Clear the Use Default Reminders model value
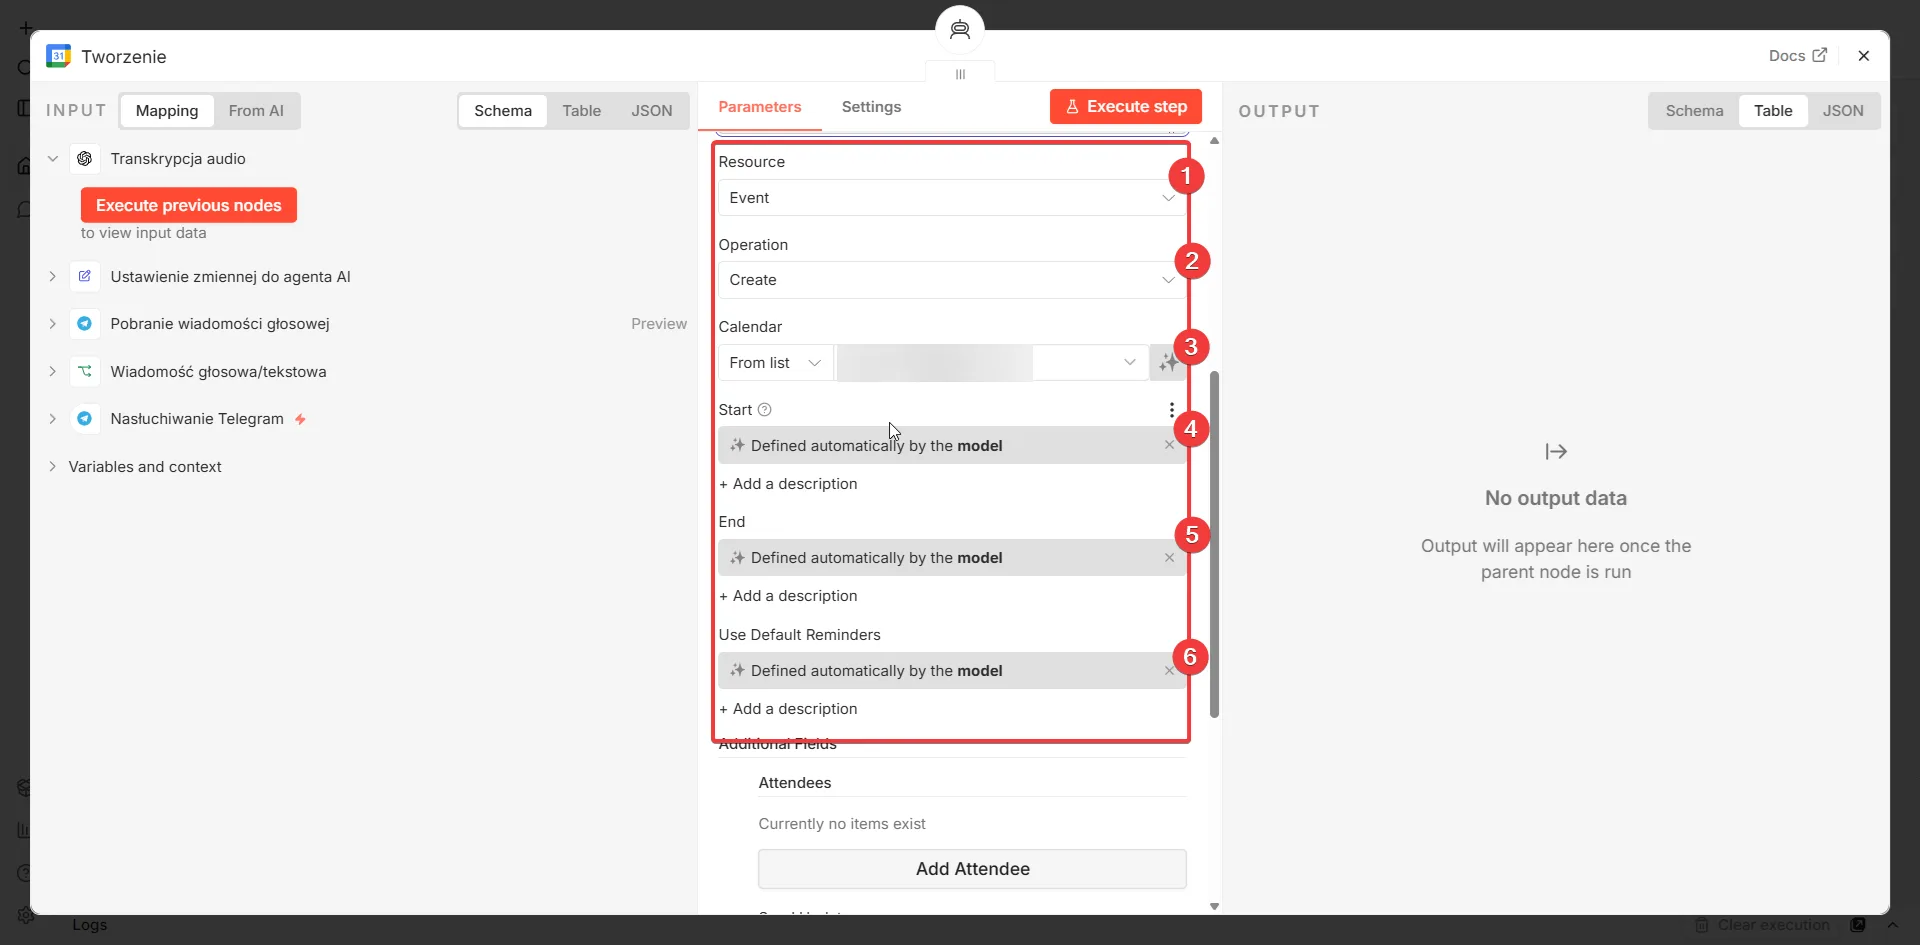 tap(1169, 671)
